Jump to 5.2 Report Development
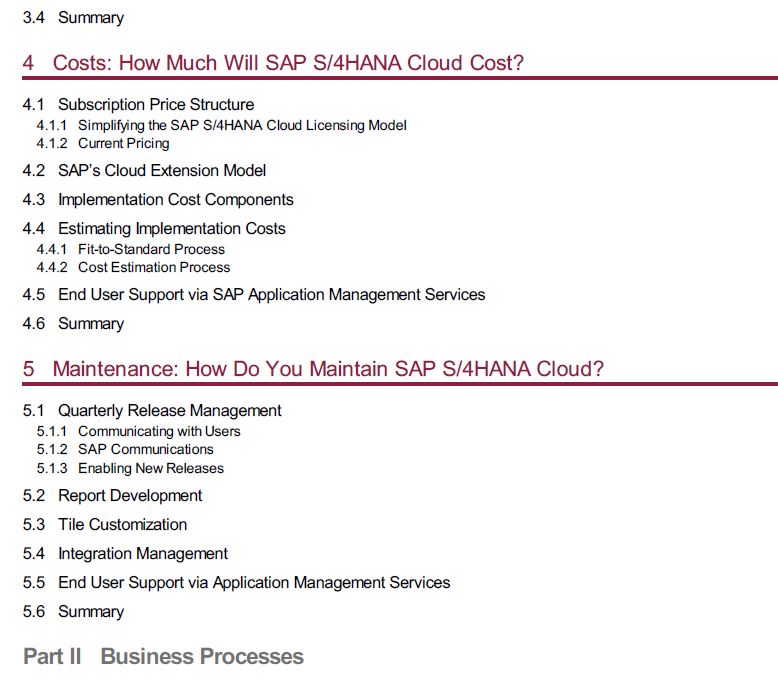 (x=112, y=496)
